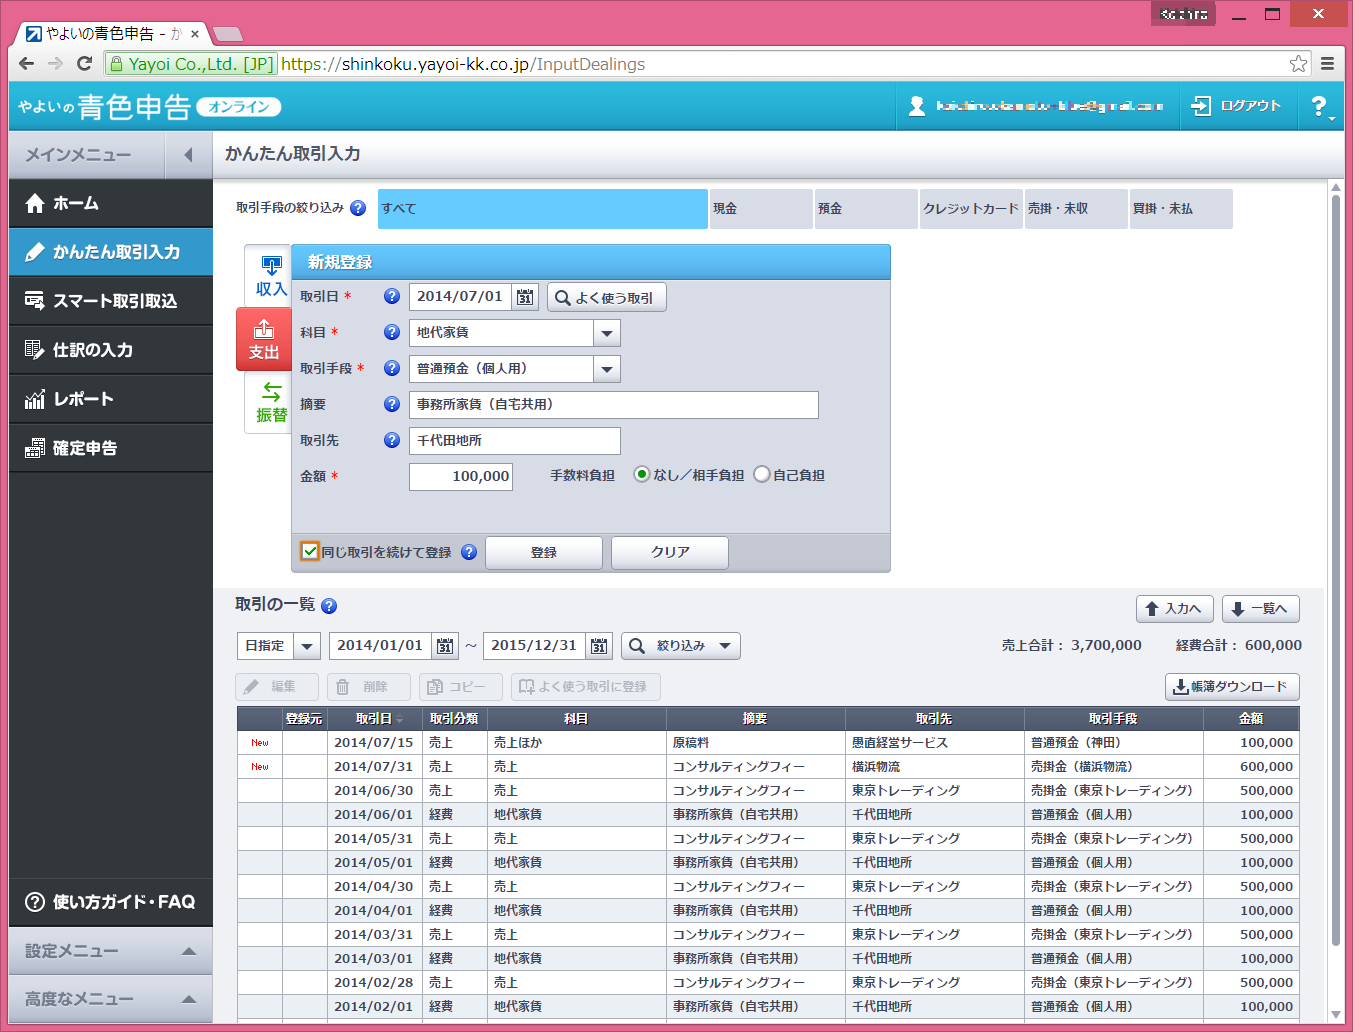Collapse the main menu sidebar arrow
Screen dimensions: 1353x1032
pyautogui.click(x=188, y=155)
